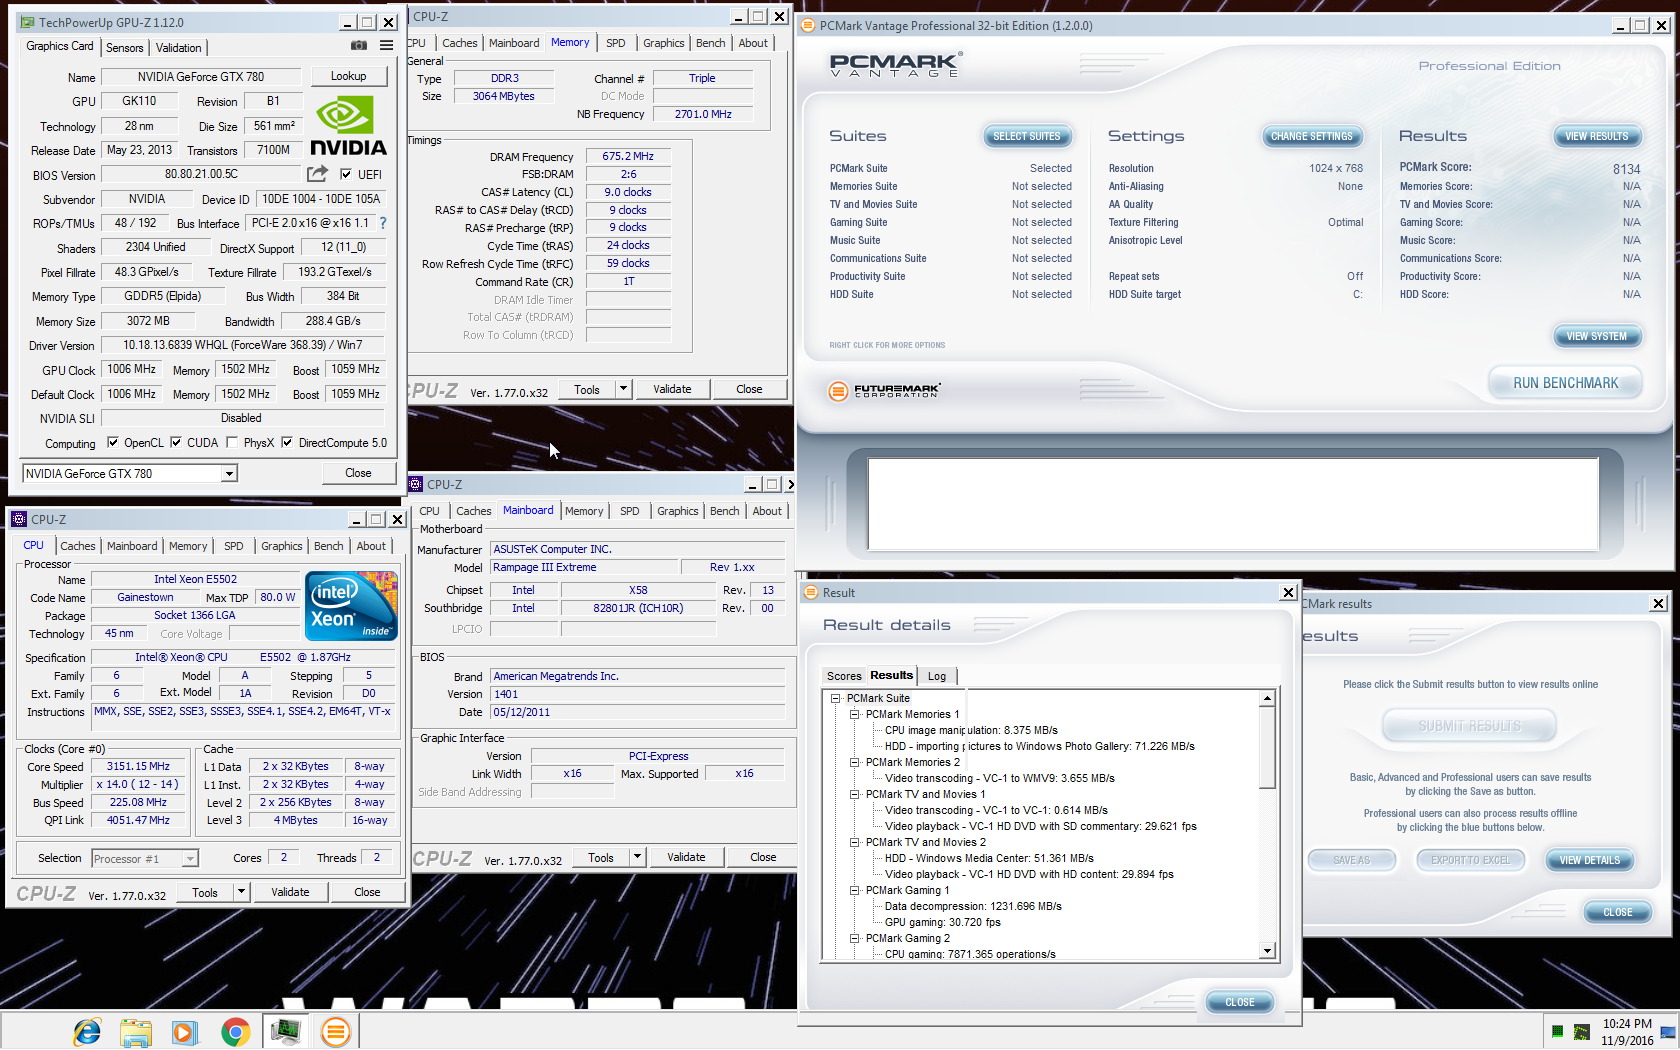Viewport: 1680px width, 1050px height.
Task: Click the Result tree vertical scrollbar thumb
Action: coord(1267,748)
